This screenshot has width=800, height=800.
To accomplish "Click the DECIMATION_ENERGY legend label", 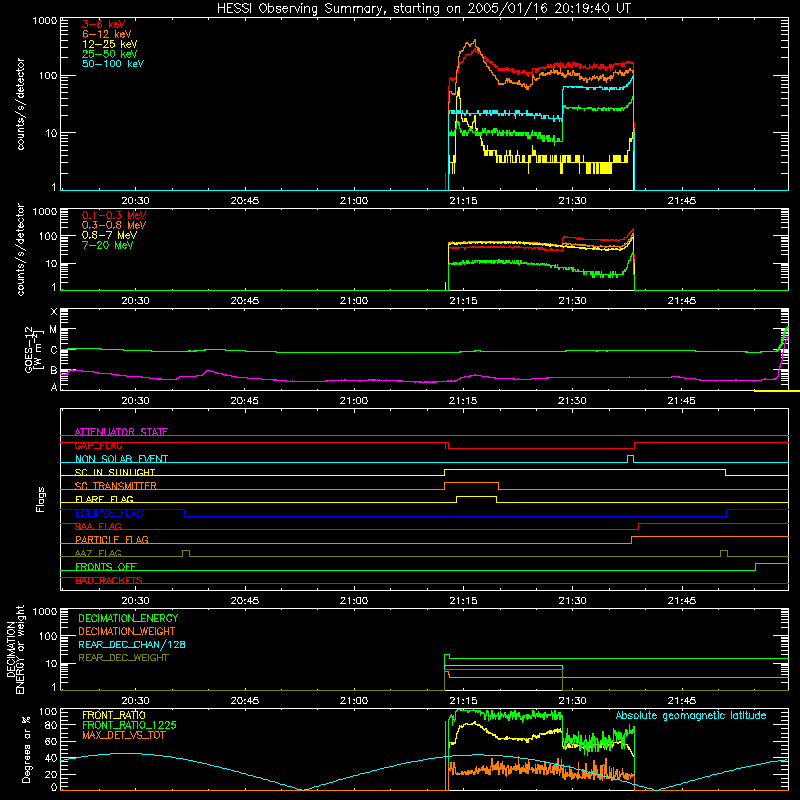I will 128,618.
